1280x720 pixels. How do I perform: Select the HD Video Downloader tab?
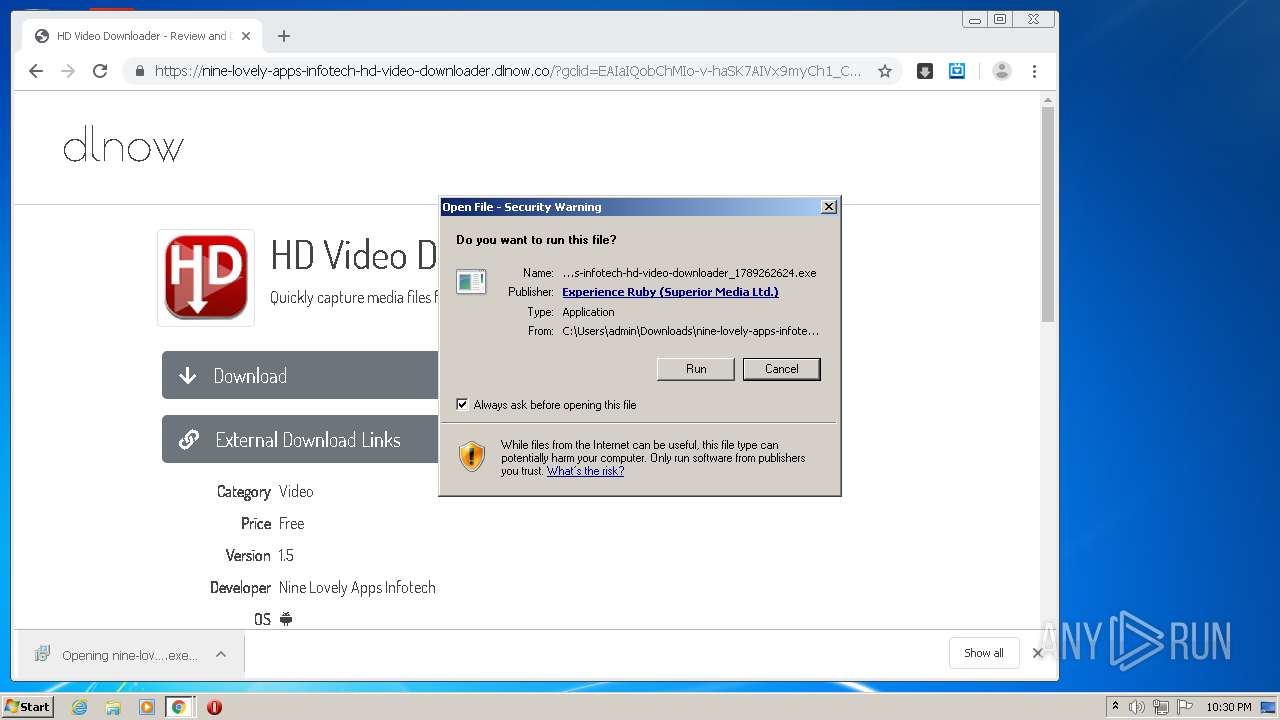(141, 36)
